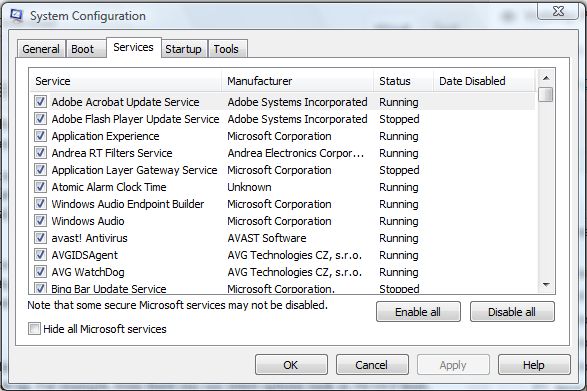The height and width of the screenshot is (391, 587).
Task: Enable Hide all Microsoft services checkbox
Action: click(x=34, y=329)
